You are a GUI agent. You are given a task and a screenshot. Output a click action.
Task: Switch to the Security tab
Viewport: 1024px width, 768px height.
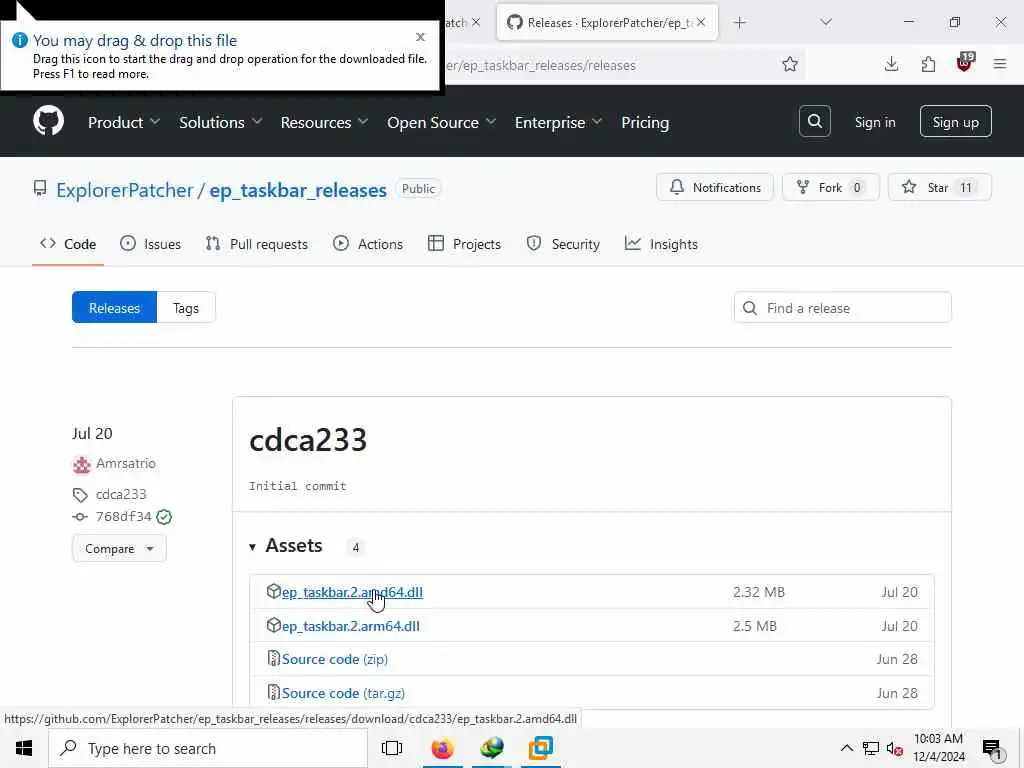pyautogui.click(x=563, y=244)
